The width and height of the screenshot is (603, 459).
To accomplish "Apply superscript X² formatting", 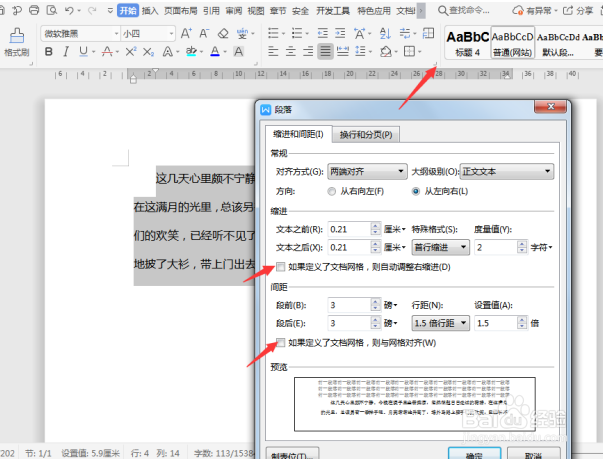I will pyautogui.click(x=131, y=52).
